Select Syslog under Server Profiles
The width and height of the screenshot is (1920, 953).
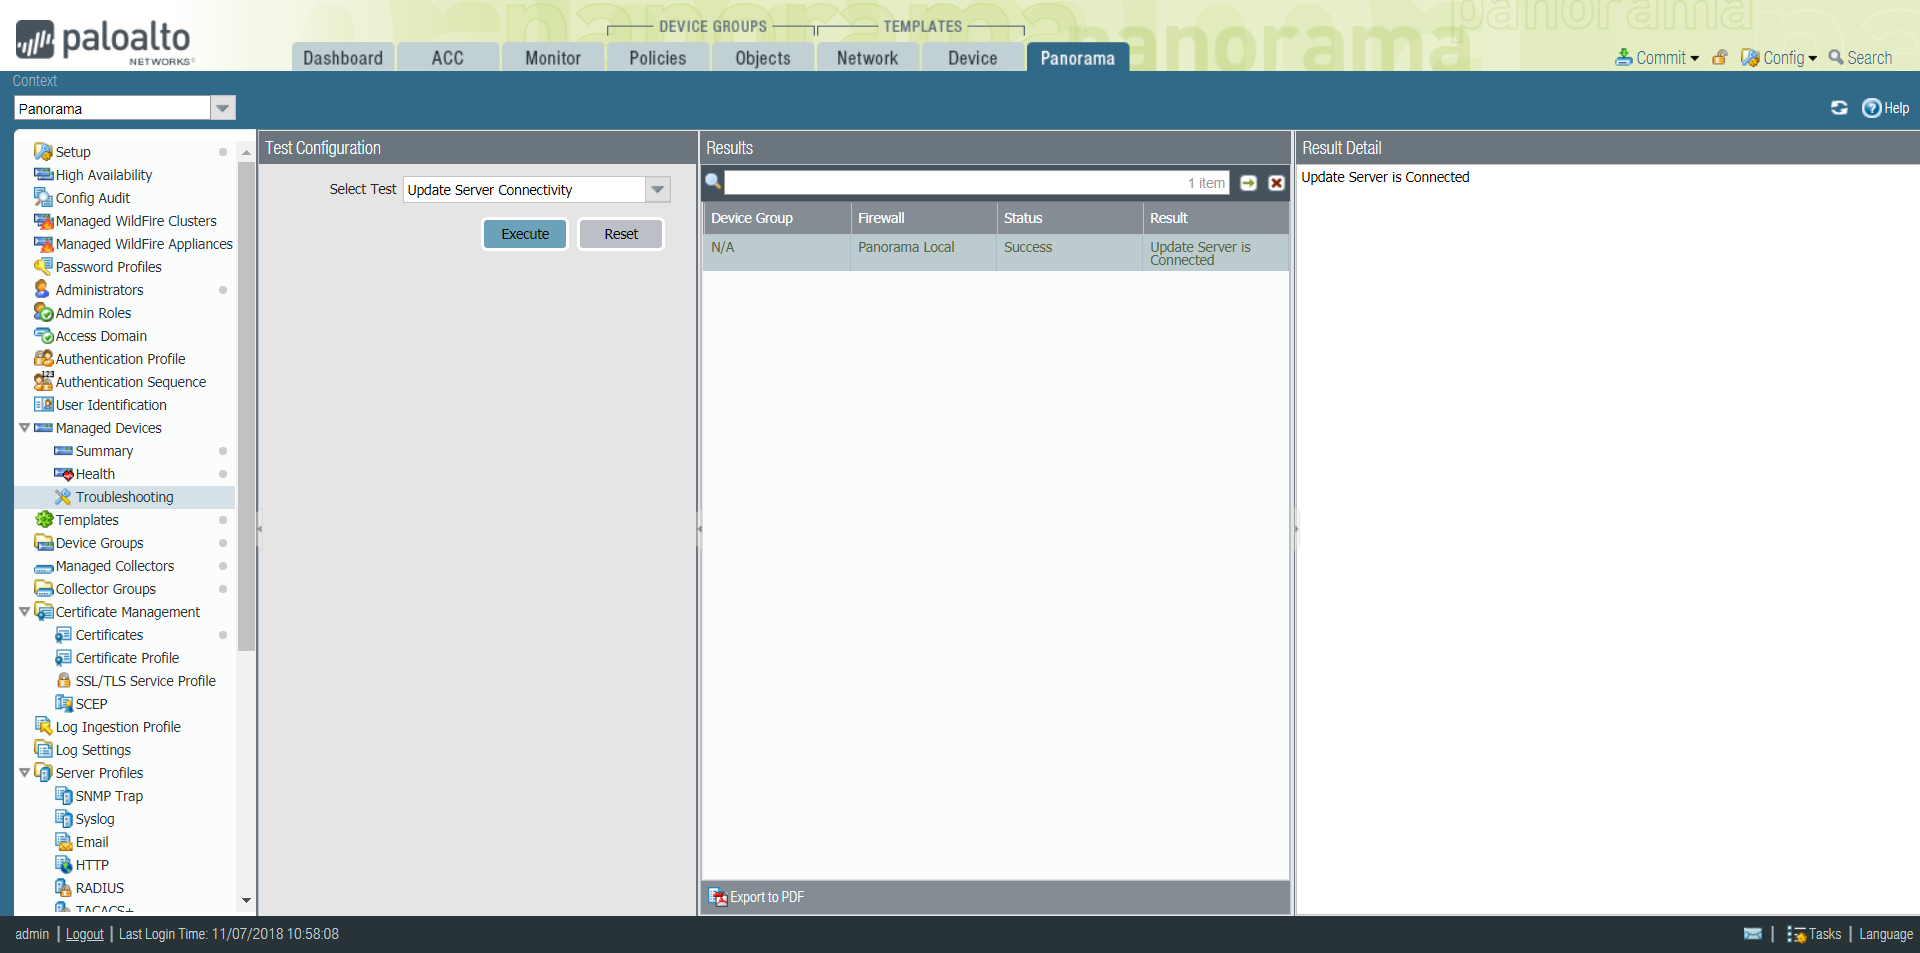tap(95, 819)
